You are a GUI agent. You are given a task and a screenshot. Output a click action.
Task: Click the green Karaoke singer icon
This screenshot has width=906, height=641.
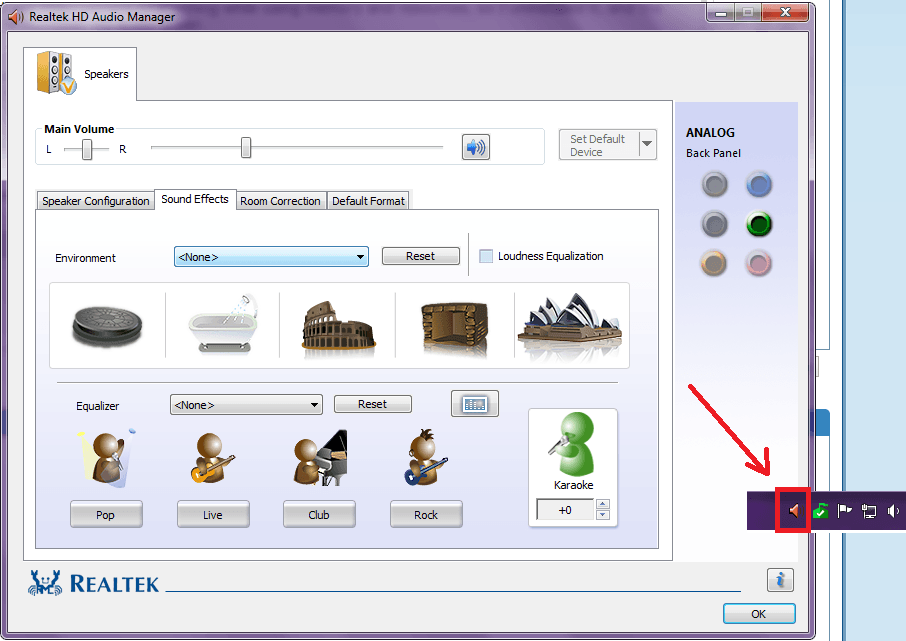point(572,444)
